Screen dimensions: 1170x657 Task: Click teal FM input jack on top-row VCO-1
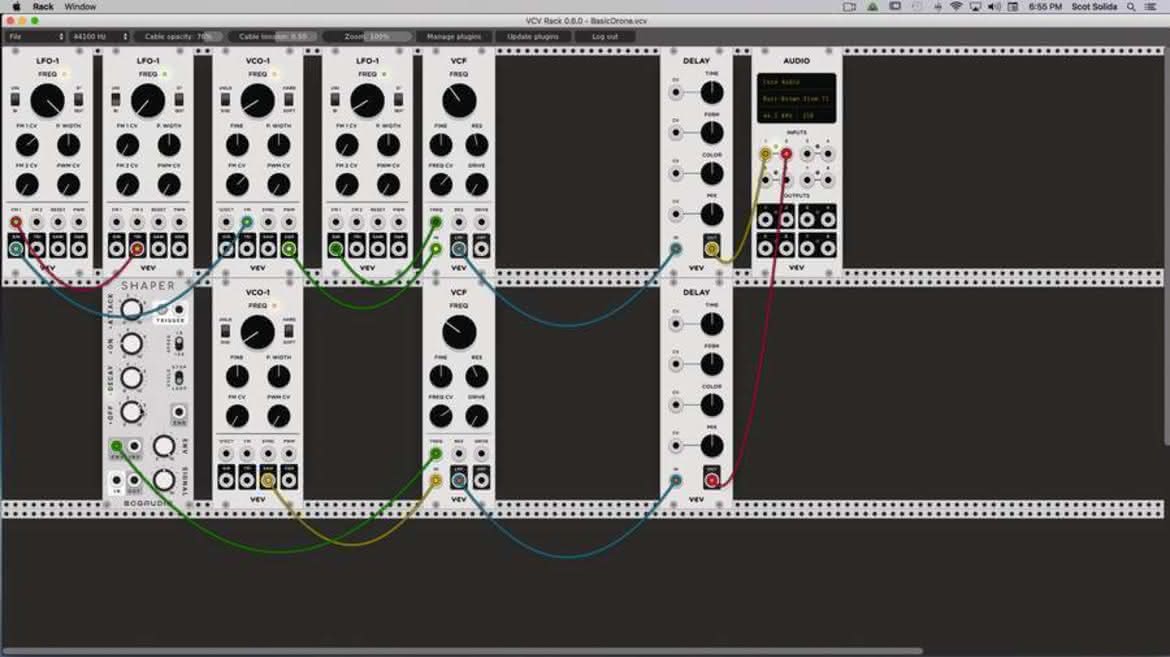coord(247,222)
